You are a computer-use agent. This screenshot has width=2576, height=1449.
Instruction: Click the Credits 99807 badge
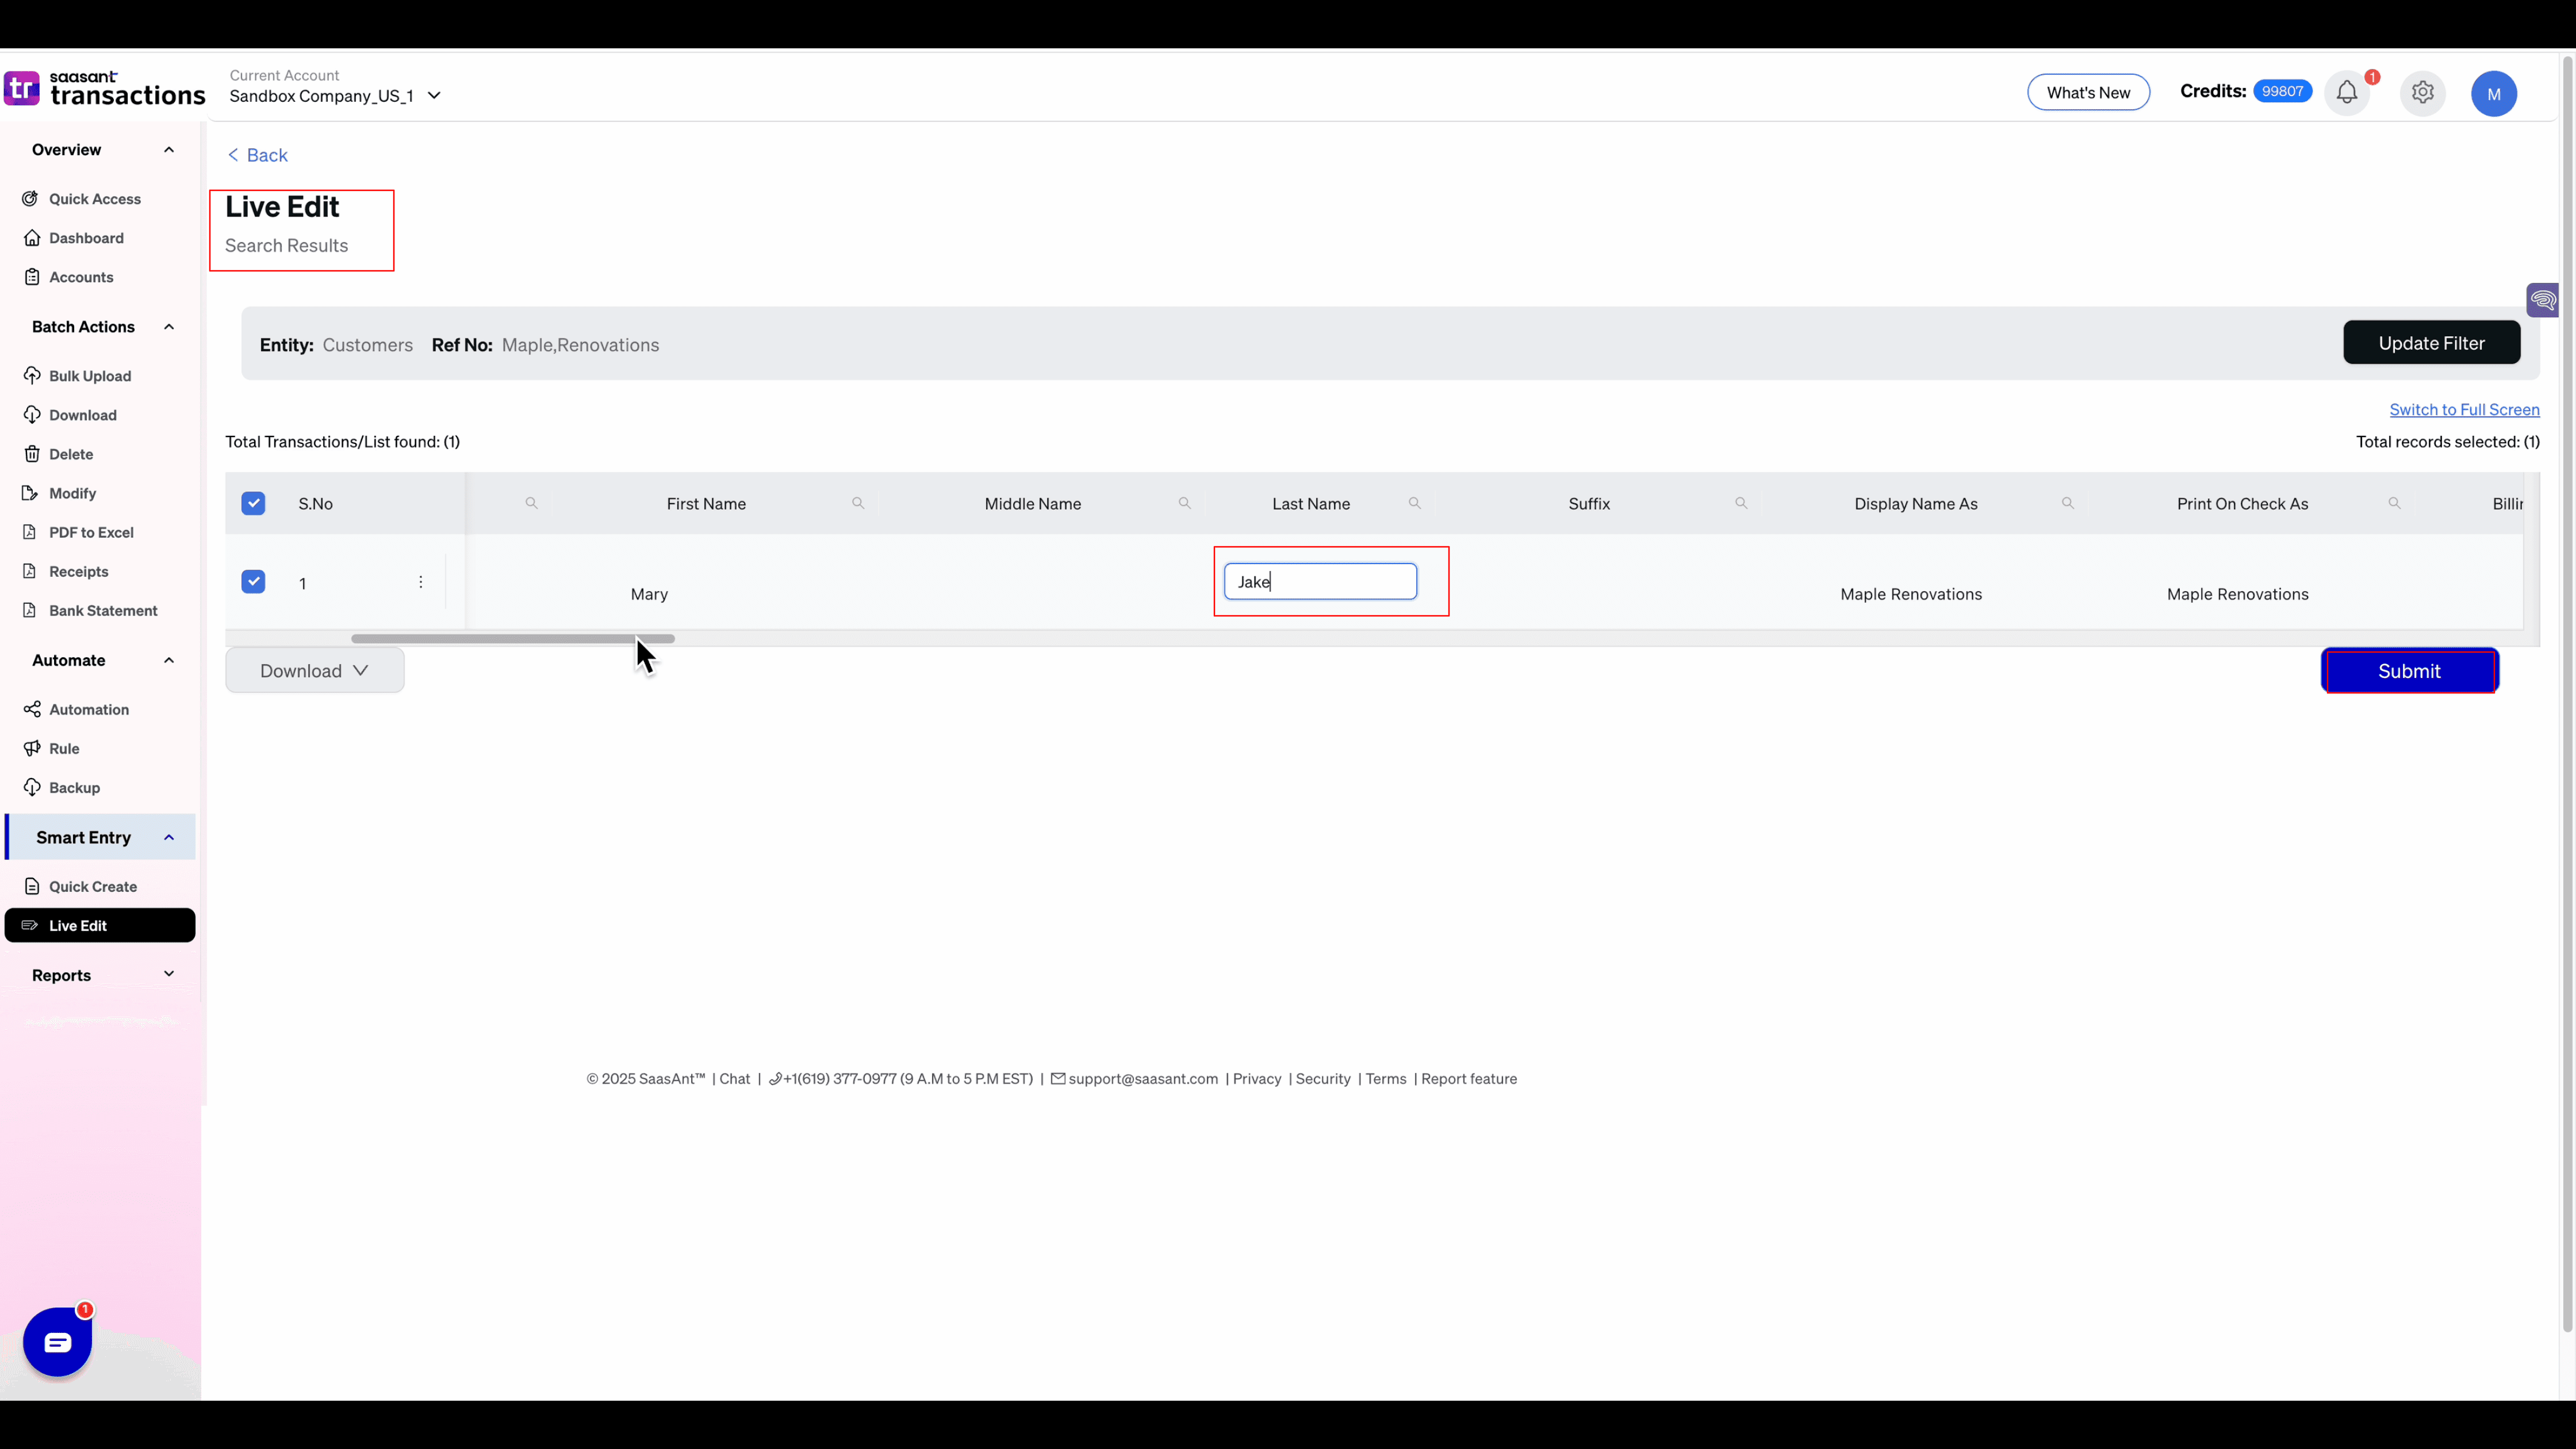point(2282,91)
